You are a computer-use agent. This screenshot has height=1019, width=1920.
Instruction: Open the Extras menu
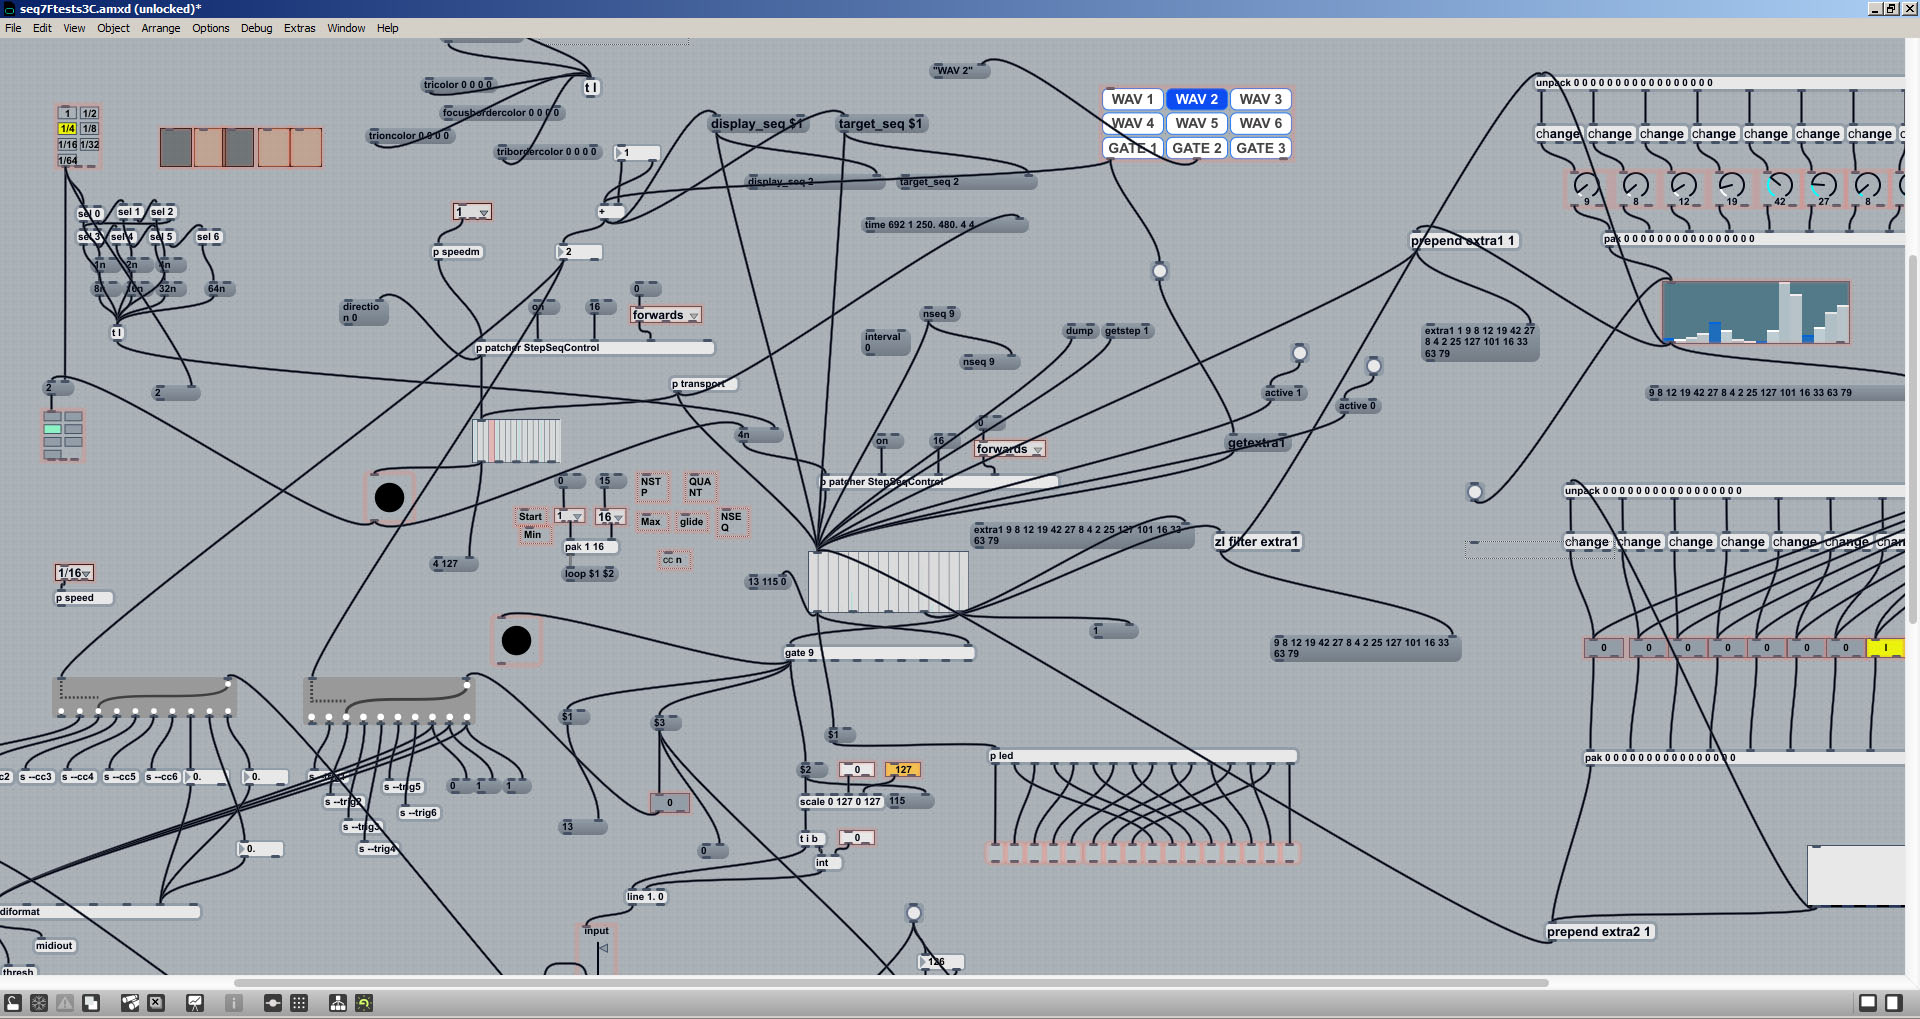pos(299,28)
